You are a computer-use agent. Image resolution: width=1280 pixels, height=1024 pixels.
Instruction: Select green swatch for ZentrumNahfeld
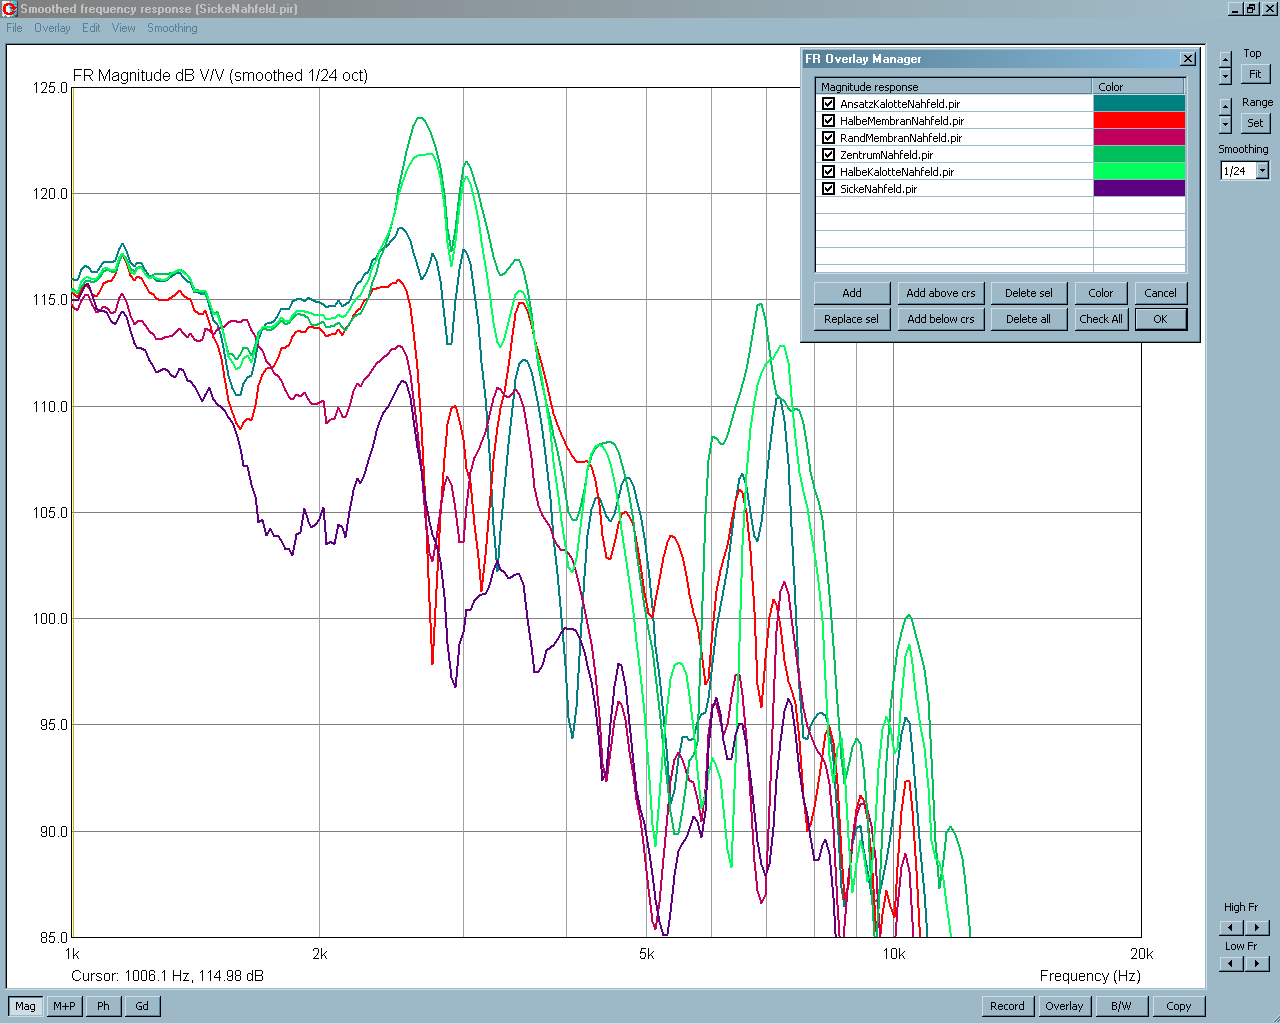coord(1139,154)
